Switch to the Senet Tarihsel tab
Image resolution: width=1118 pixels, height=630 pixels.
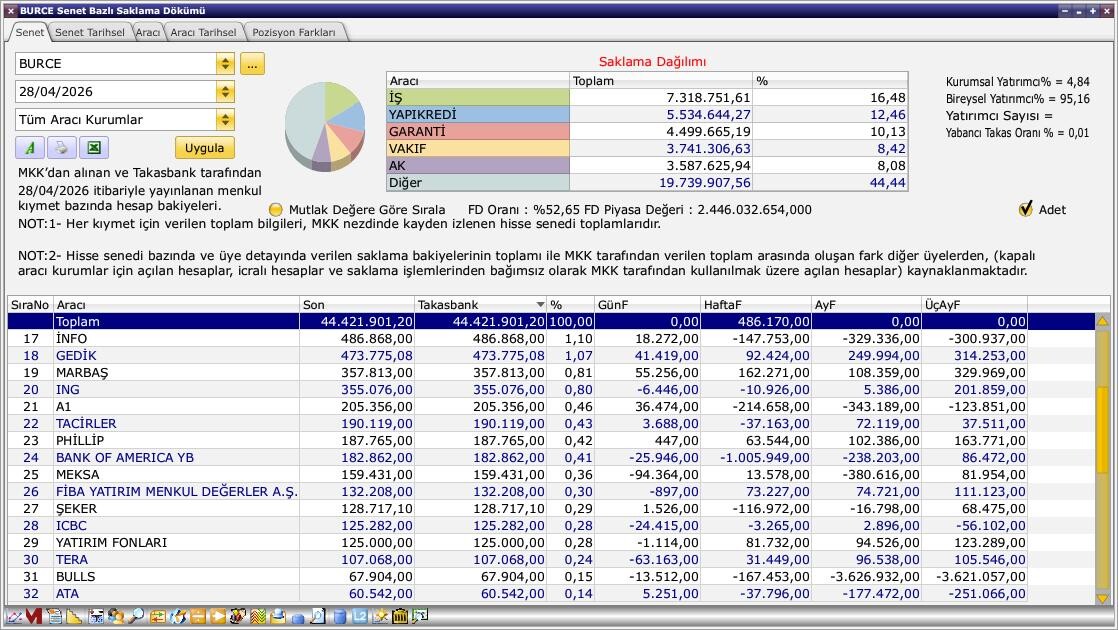tap(90, 32)
